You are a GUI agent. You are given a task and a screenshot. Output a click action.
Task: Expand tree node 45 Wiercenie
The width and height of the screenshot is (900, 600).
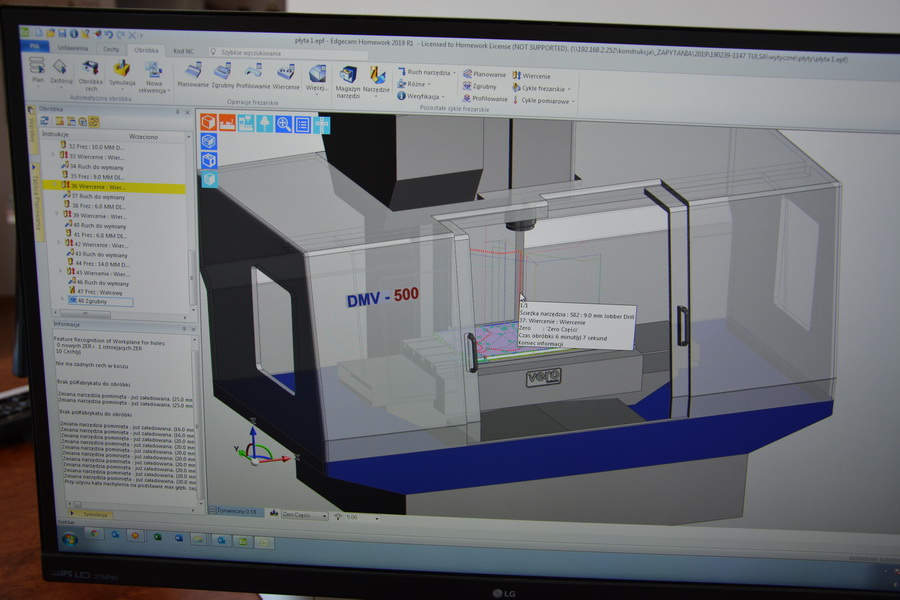[60, 271]
